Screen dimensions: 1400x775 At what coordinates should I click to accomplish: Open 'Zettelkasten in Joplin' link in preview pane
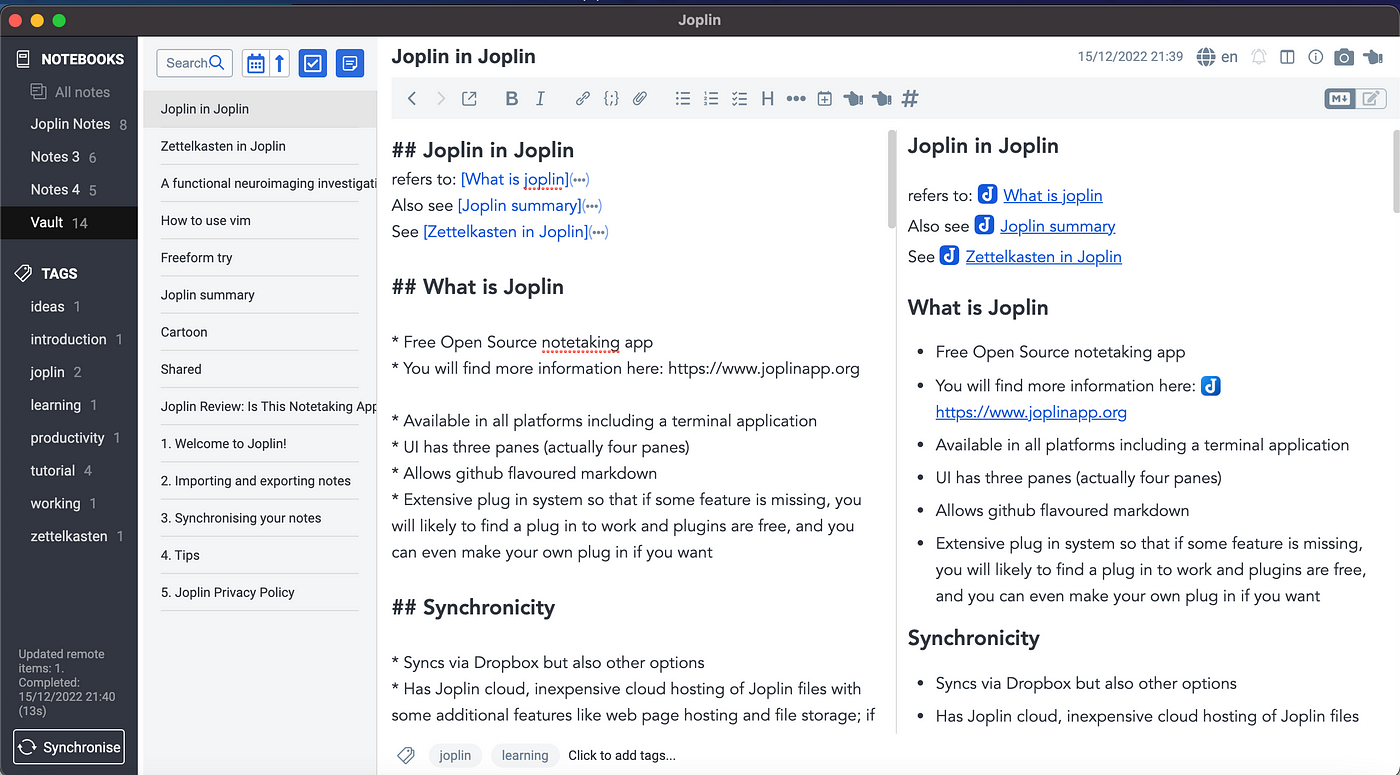click(1043, 257)
